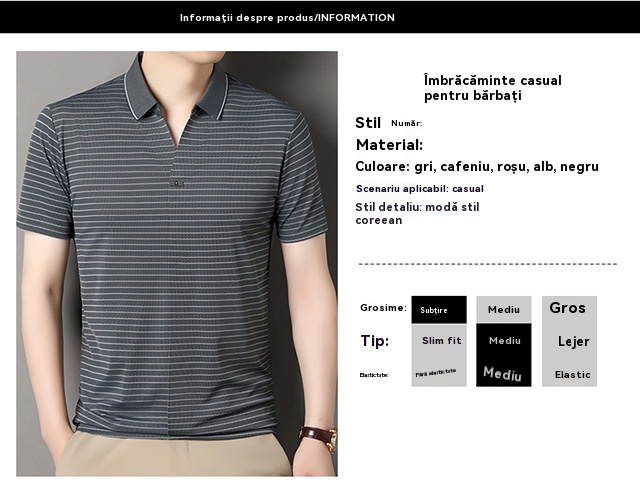Choose the Lejer fit type
Screen dimensions: 640x488
point(573,341)
